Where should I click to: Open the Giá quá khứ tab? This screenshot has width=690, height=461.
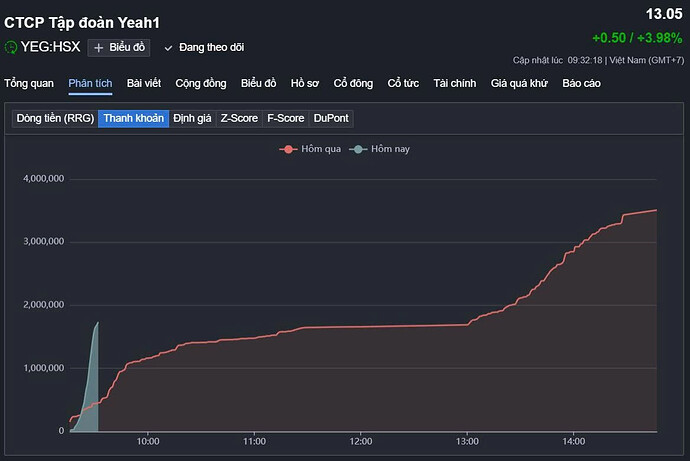point(519,83)
